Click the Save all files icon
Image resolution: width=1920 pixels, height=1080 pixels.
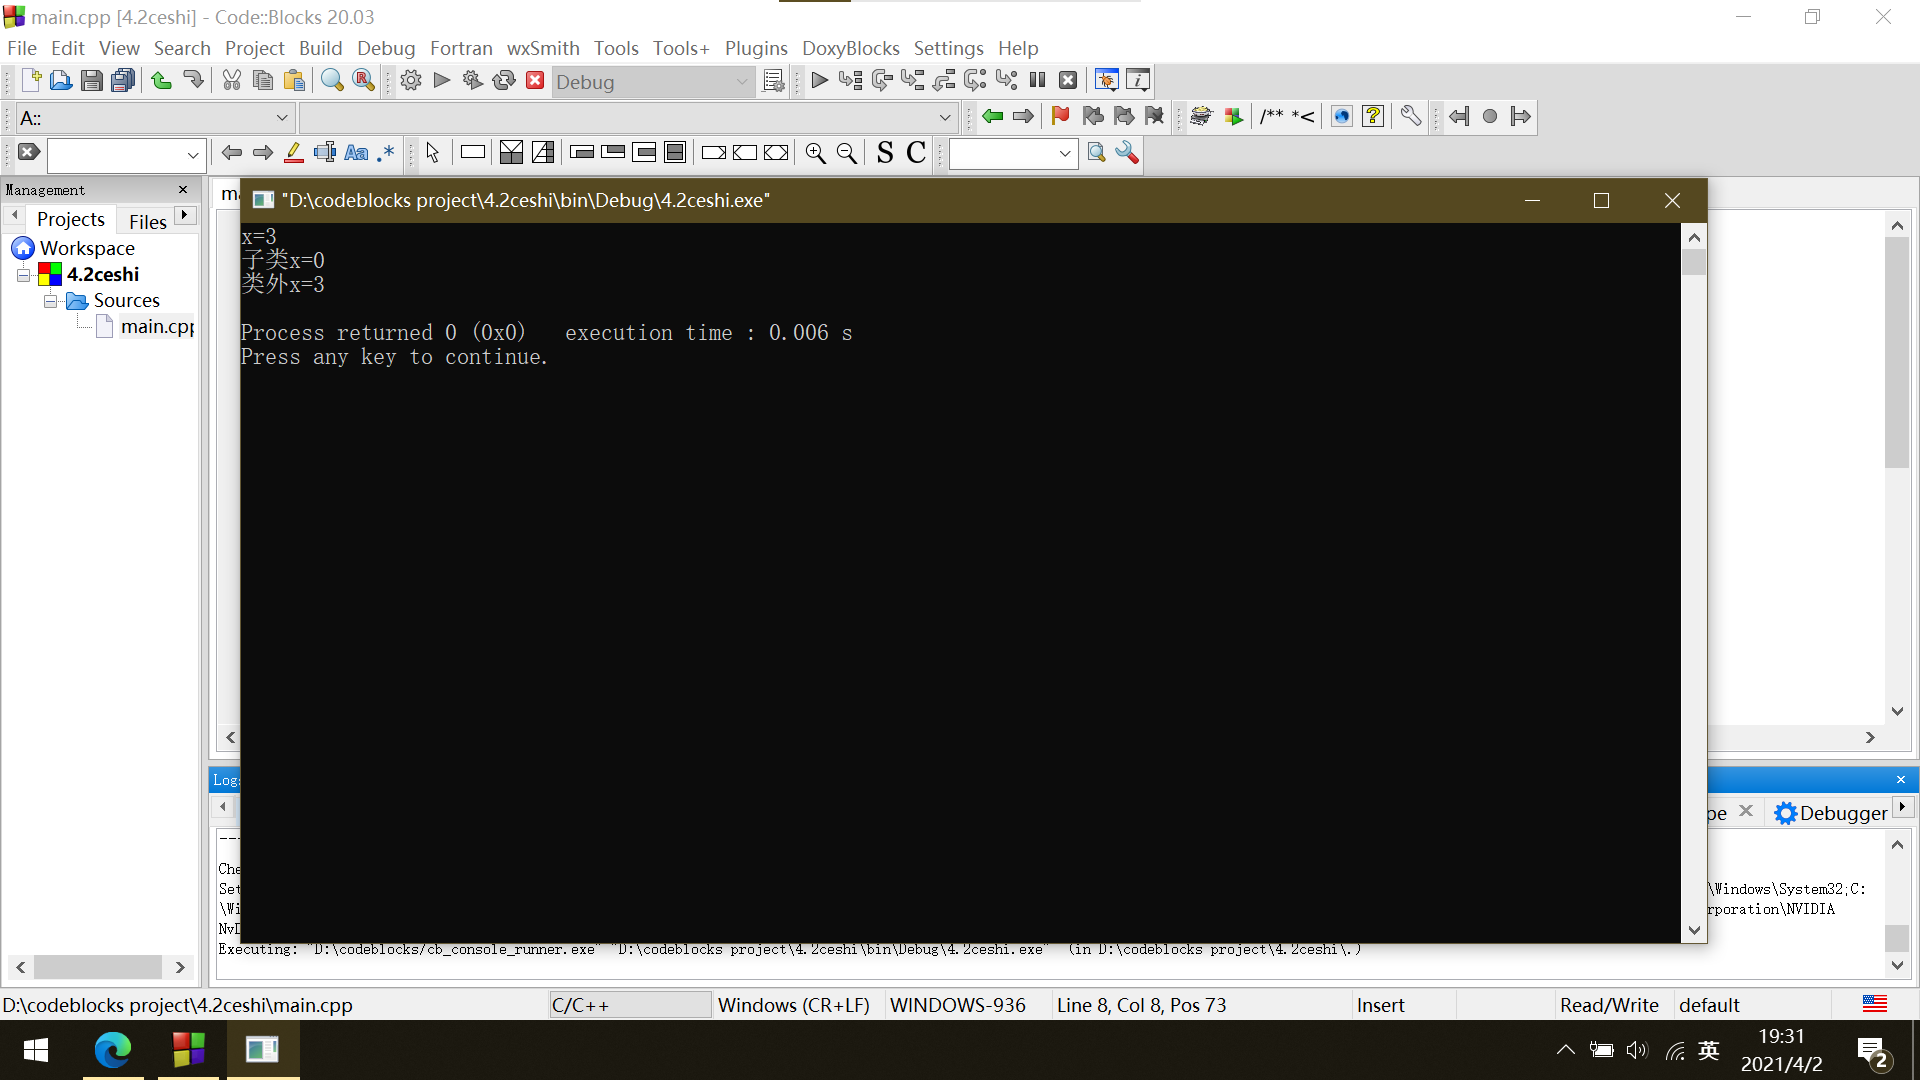(123, 81)
